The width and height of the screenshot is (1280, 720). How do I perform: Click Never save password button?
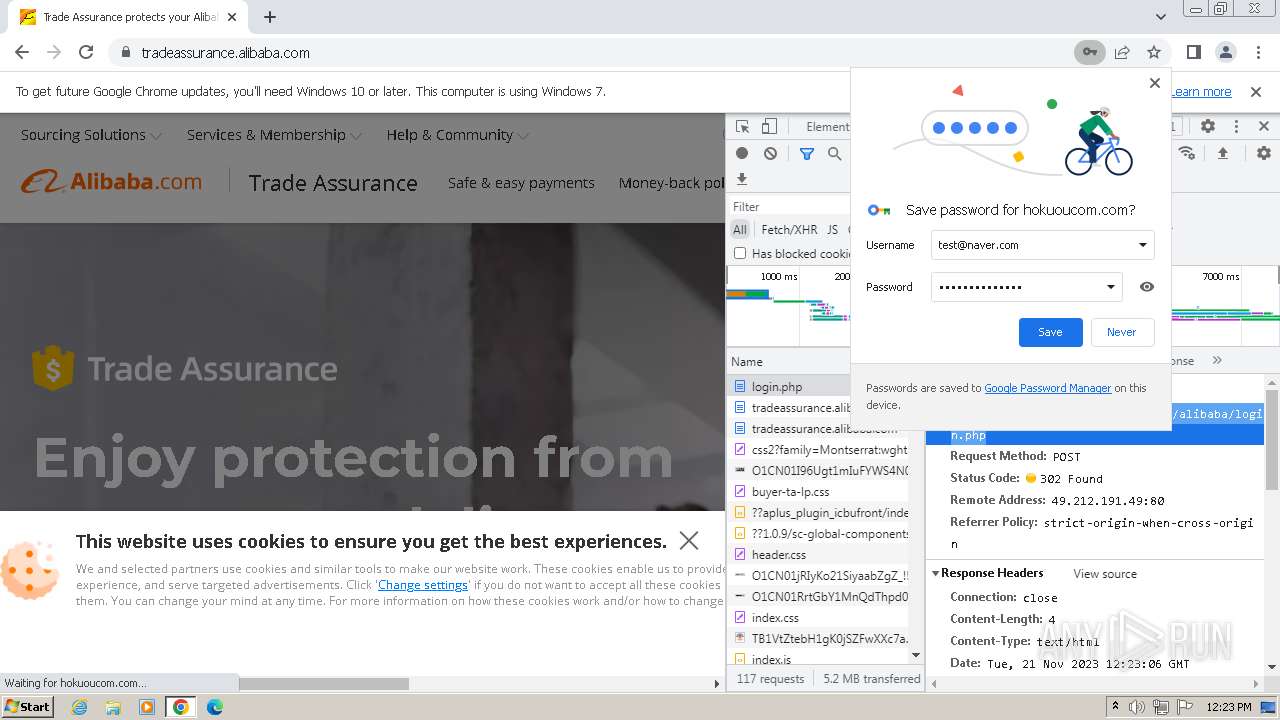1121,332
